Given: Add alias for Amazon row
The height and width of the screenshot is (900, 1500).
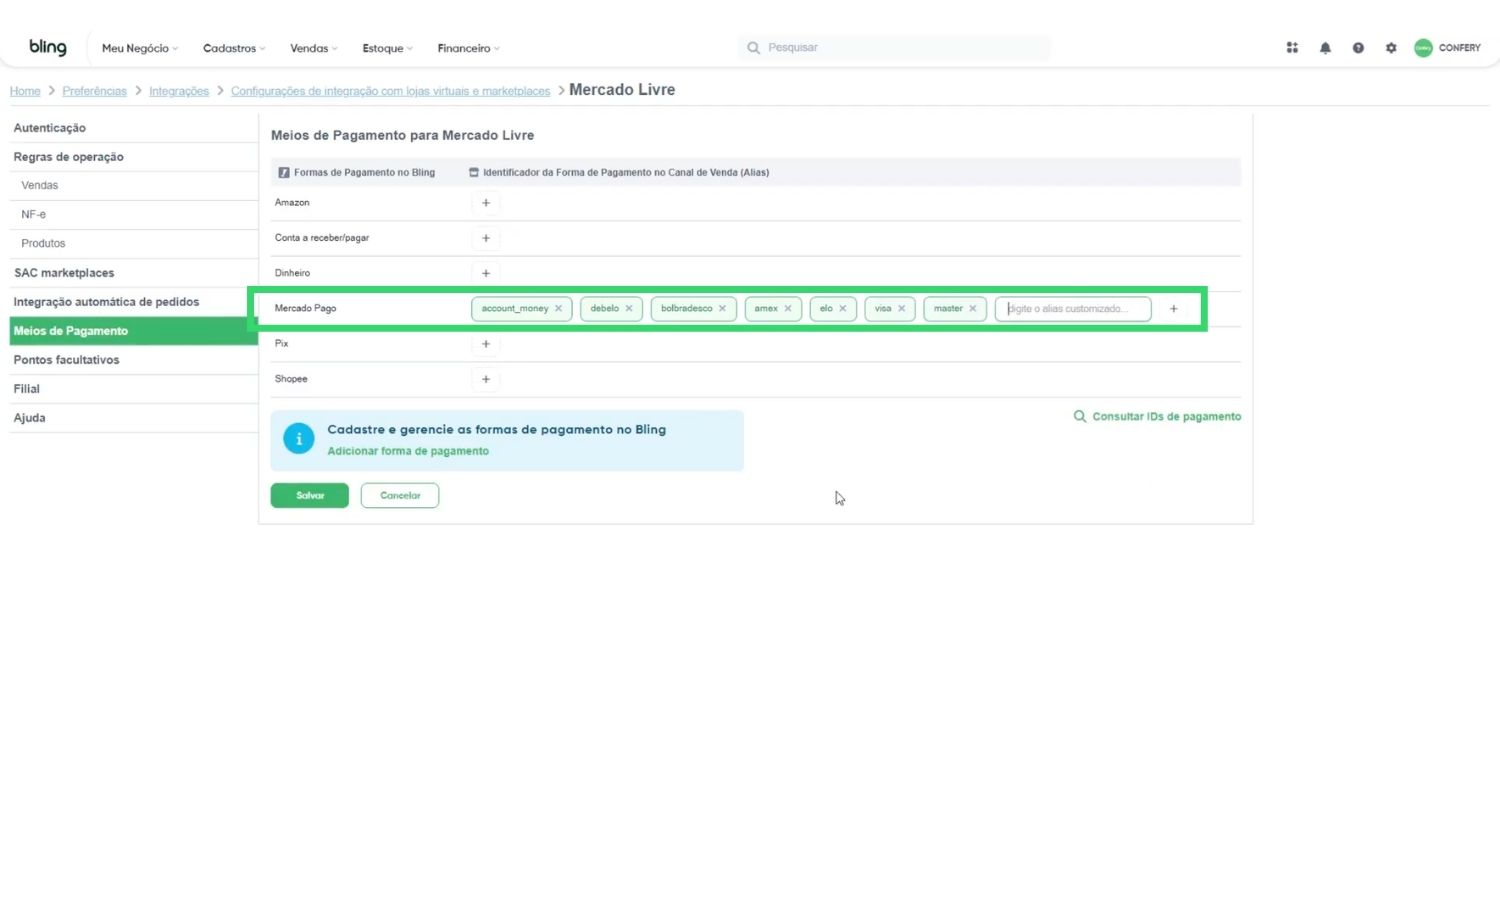Looking at the screenshot, I should 486,203.
